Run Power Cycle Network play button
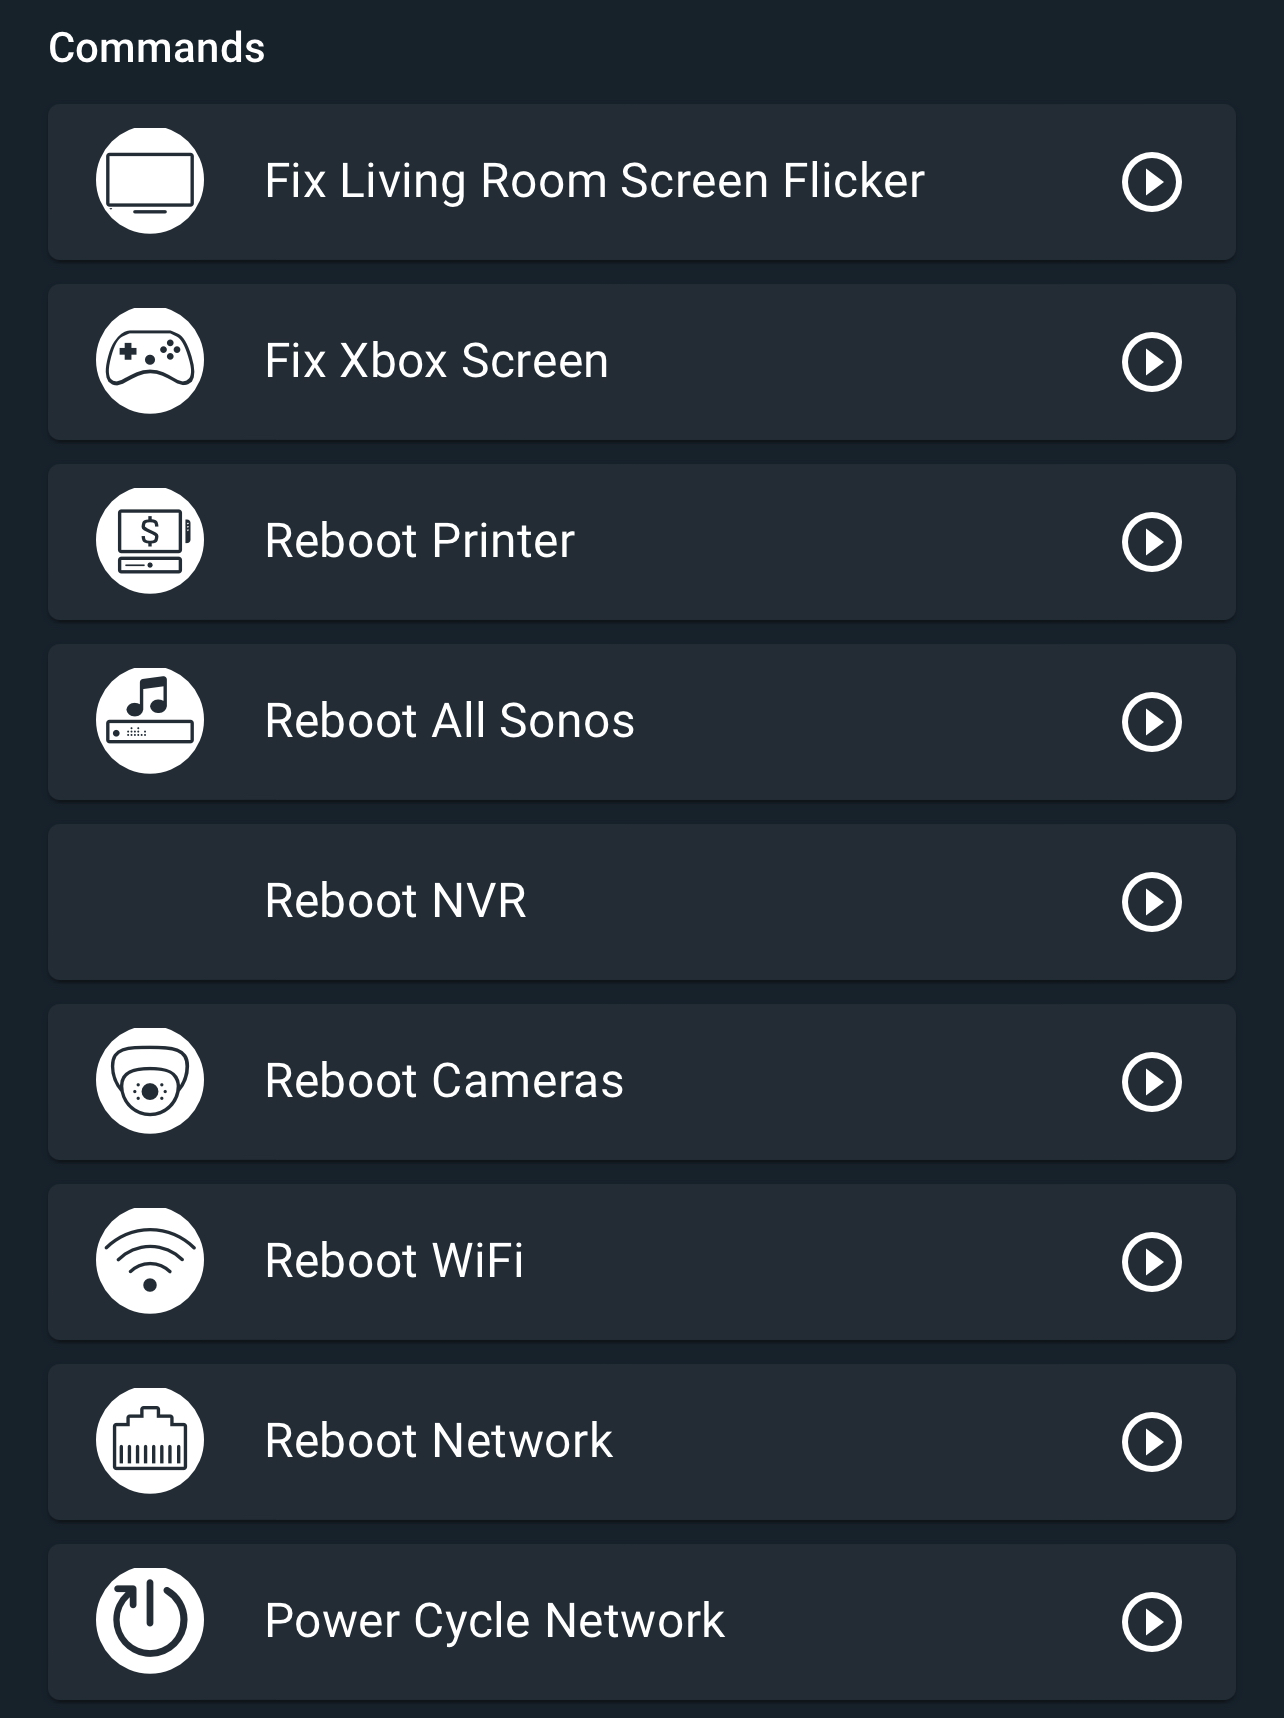This screenshot has height=1718, width=1284. point(1152,1622)
